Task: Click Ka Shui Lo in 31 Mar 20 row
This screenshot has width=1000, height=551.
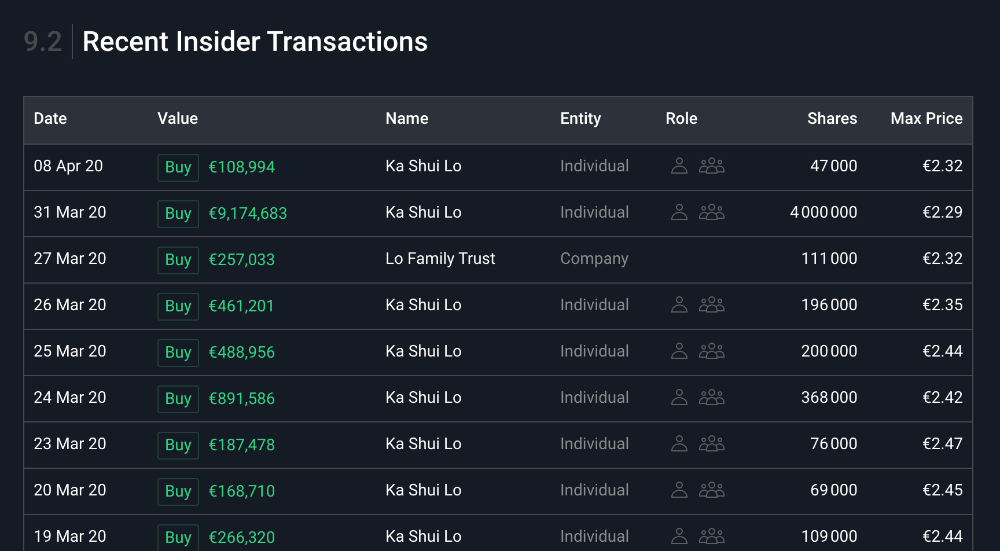Action: coord(423,212)
